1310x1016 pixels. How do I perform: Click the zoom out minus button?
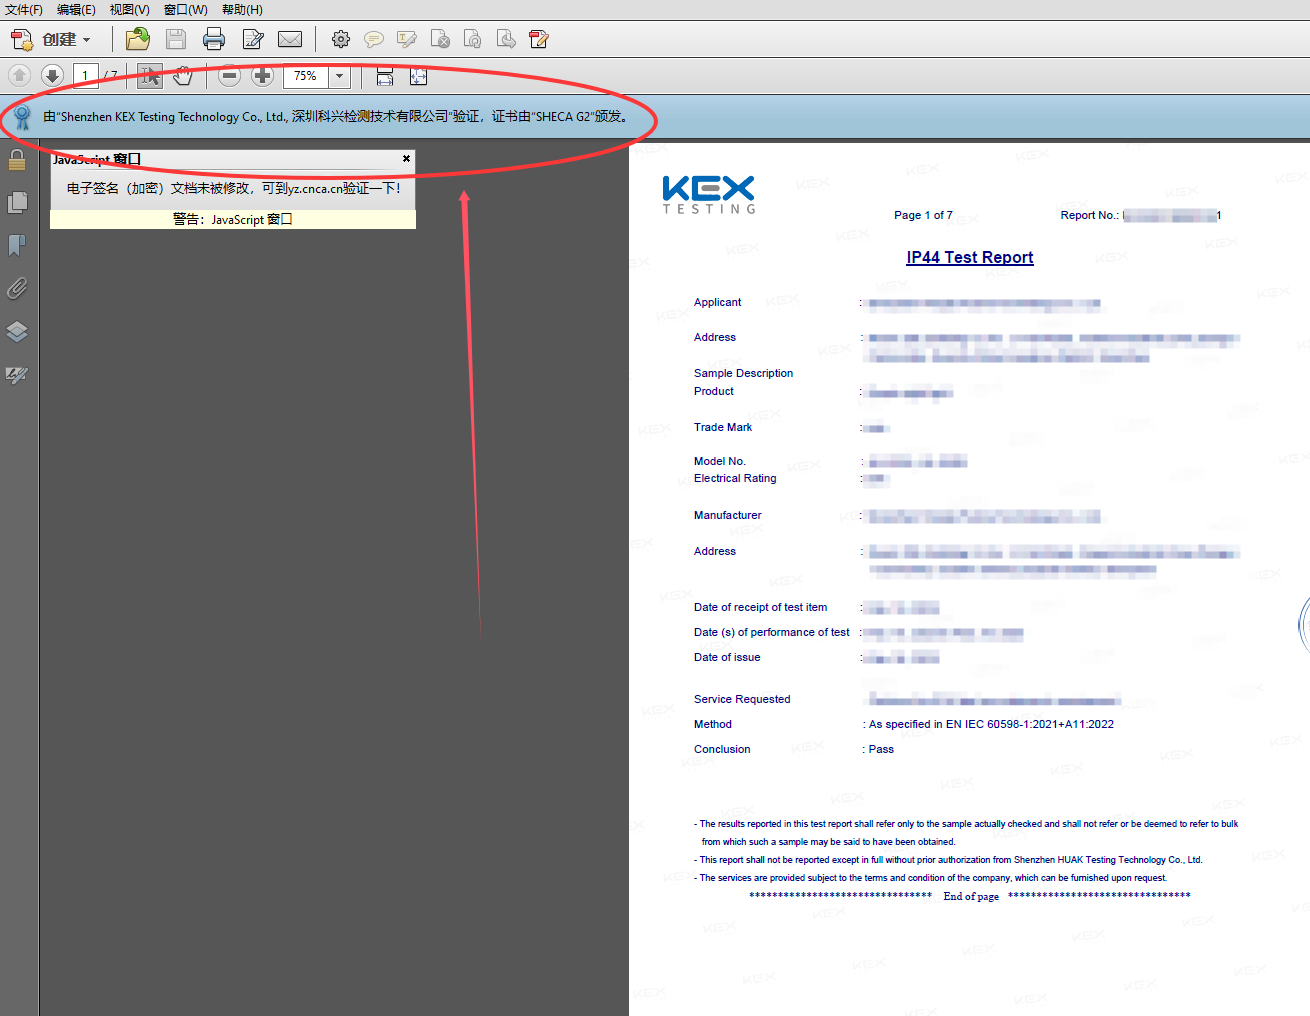(x=230, y=76)
